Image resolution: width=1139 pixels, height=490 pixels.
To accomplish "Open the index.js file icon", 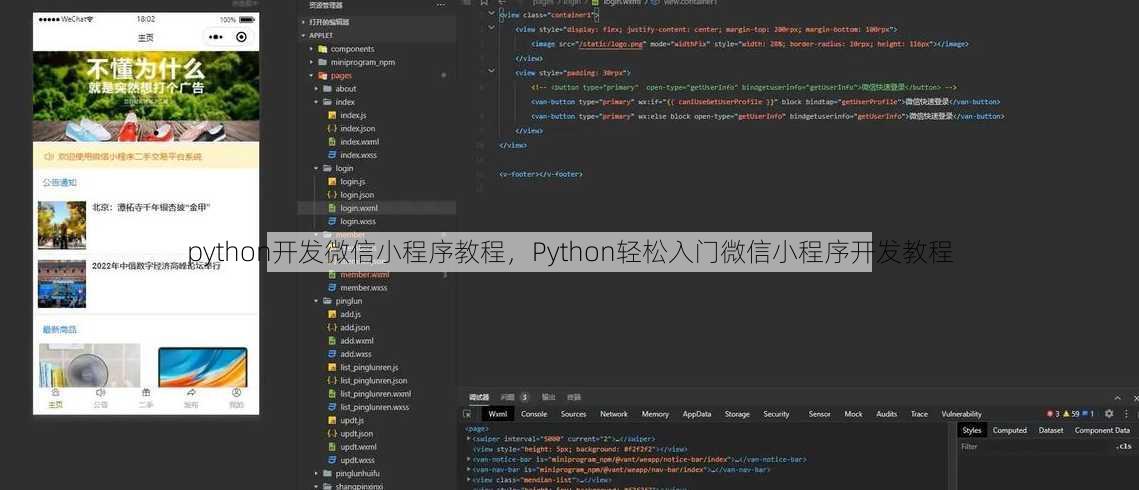I will click(332, 115).
